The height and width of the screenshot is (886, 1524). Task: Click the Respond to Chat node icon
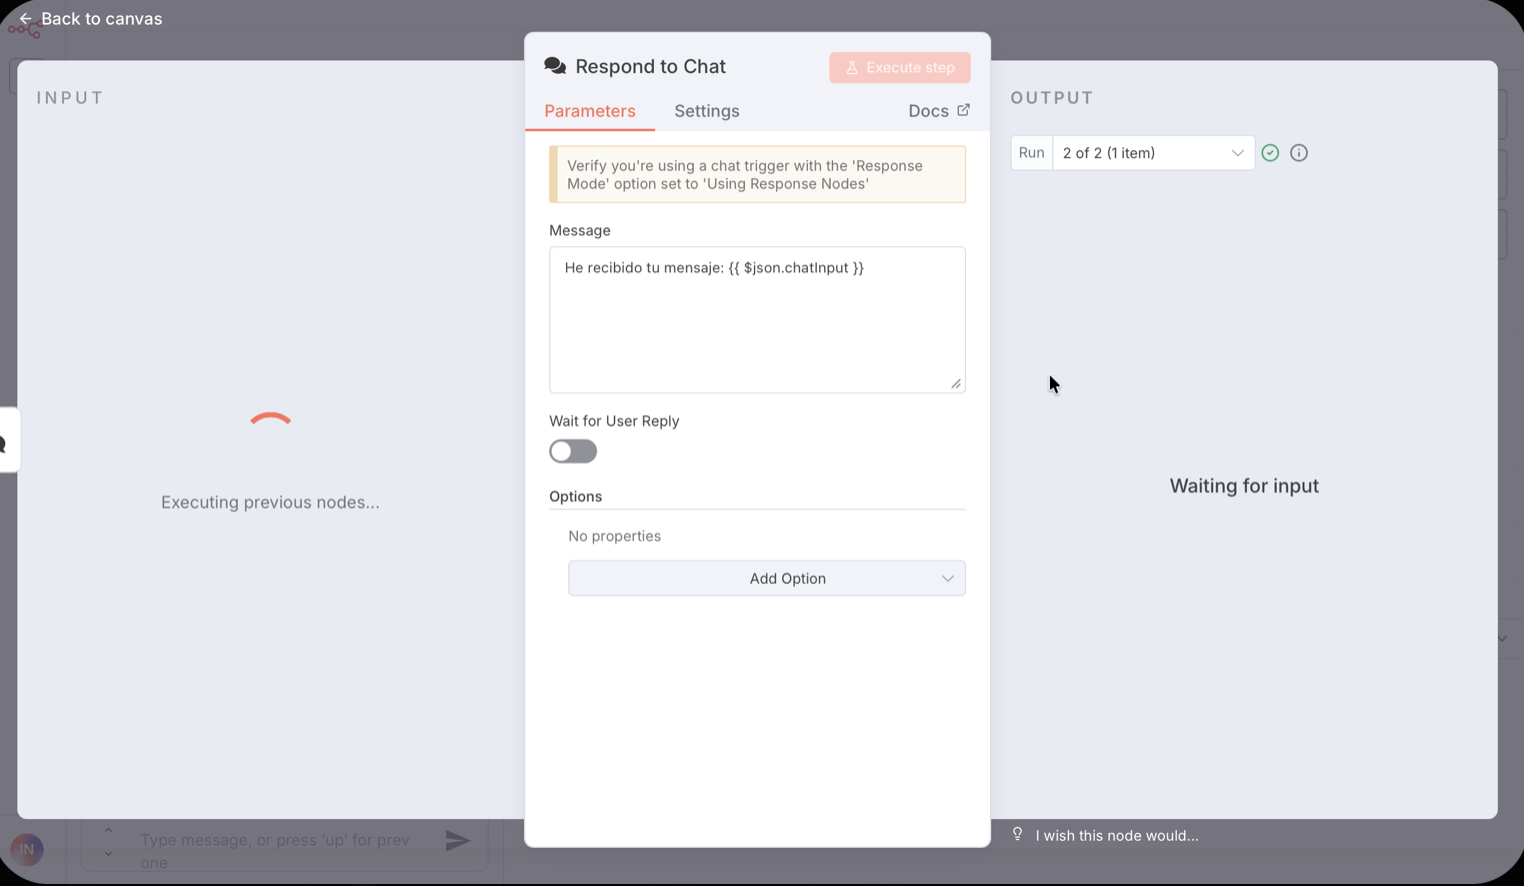555,66
